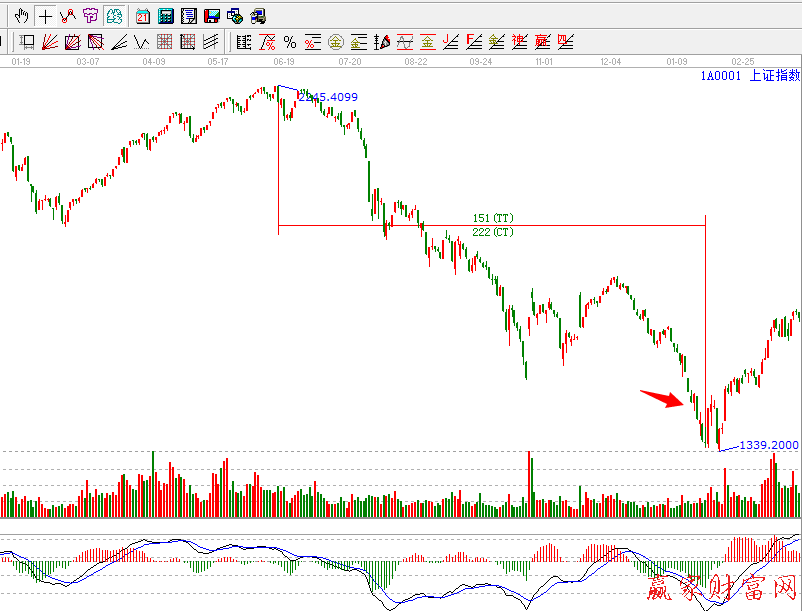Click the 06-19 date on the time axis

point(283,62)
